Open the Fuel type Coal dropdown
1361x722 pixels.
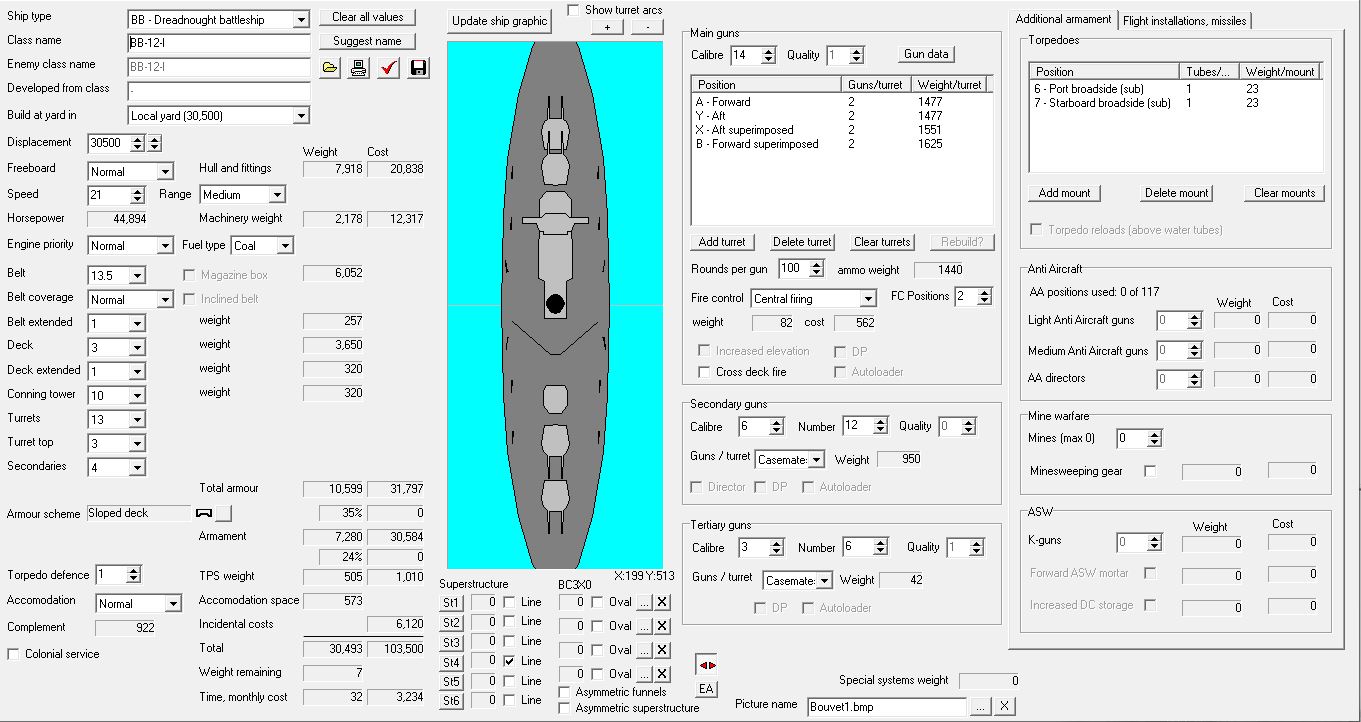tap(284, 246)
